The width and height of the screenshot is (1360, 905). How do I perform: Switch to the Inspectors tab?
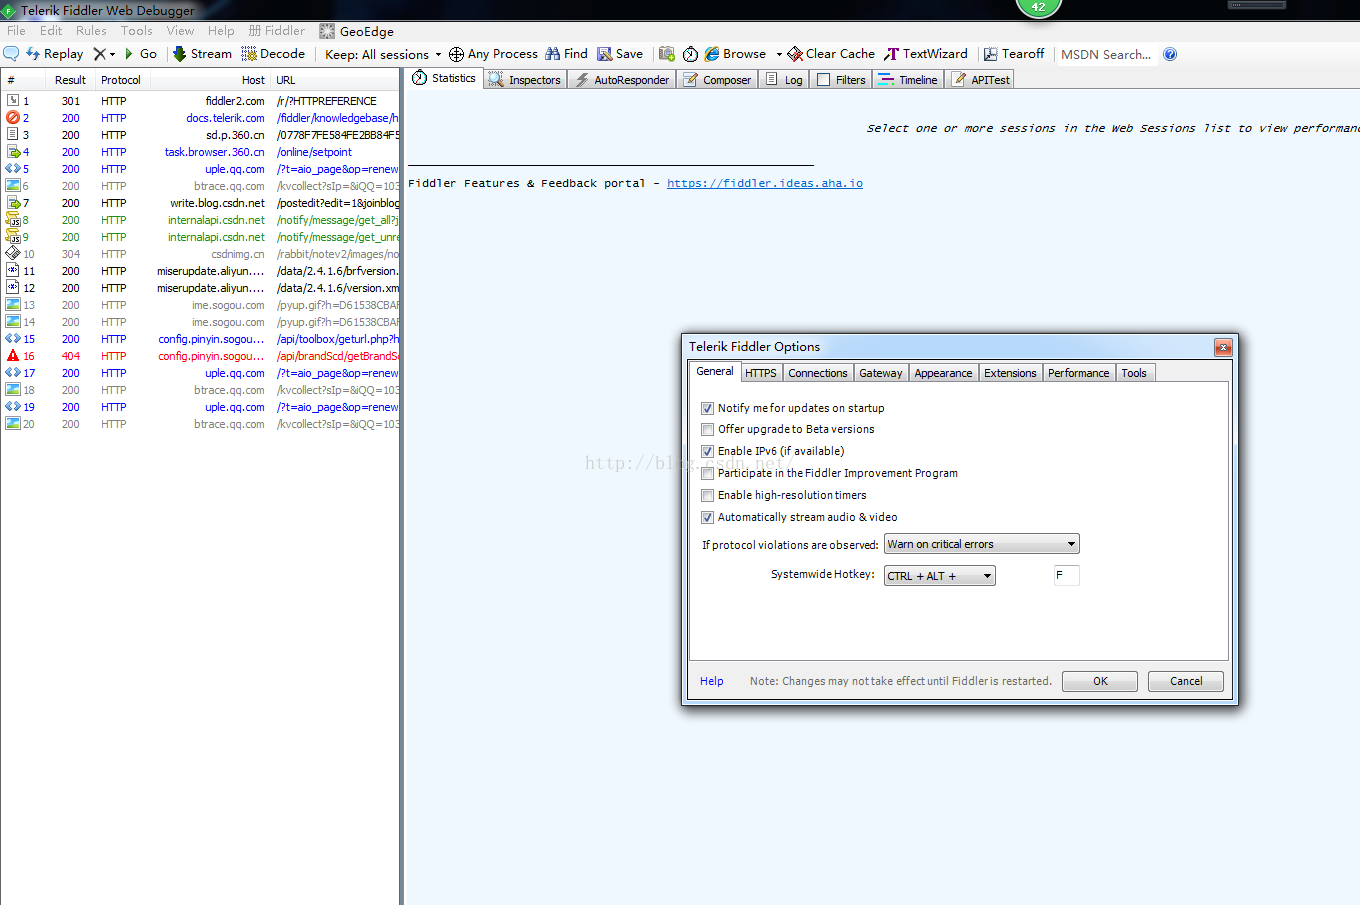click(x=525, y=80)
